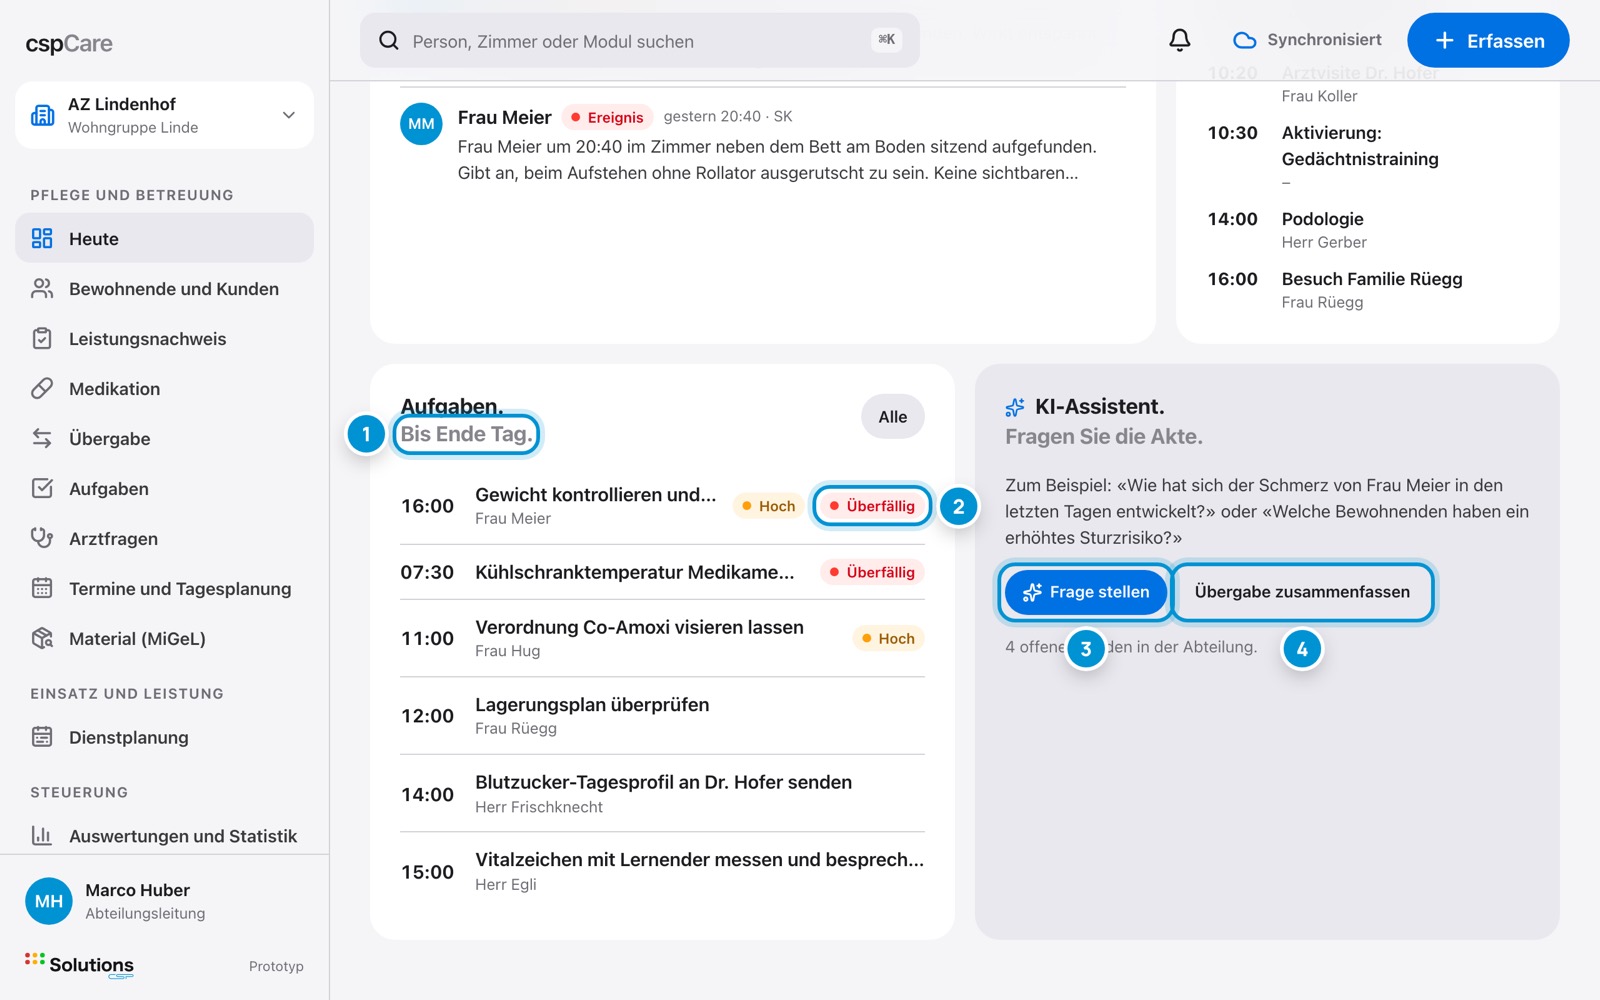Open Podologie appointment at 14:00

tap(1366, 230)
